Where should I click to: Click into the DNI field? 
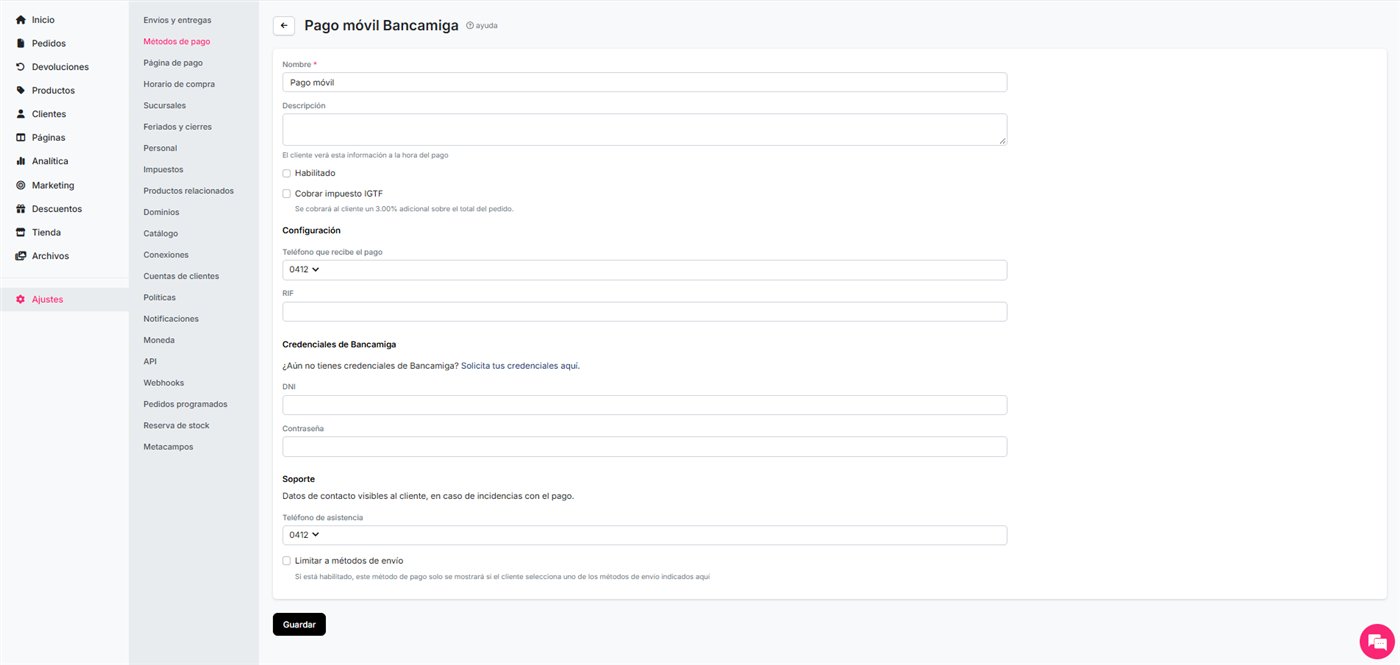point(645,405)
